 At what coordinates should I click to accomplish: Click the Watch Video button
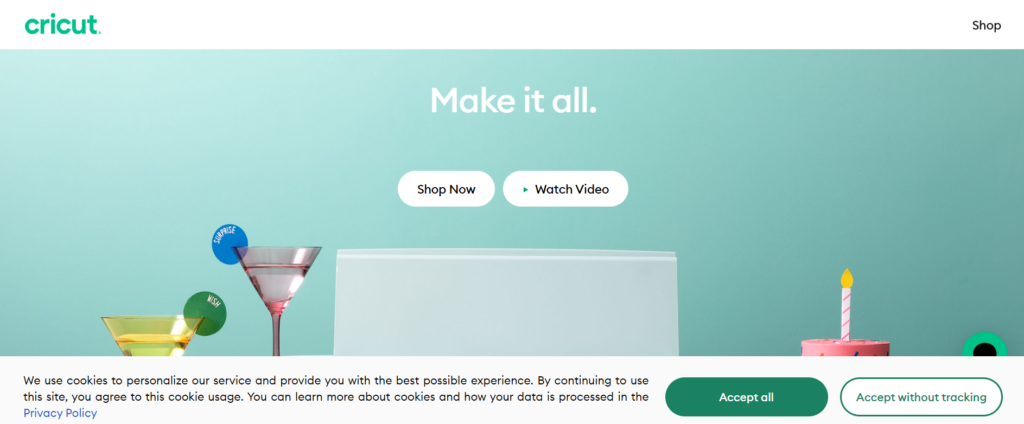tap(566, 189)
